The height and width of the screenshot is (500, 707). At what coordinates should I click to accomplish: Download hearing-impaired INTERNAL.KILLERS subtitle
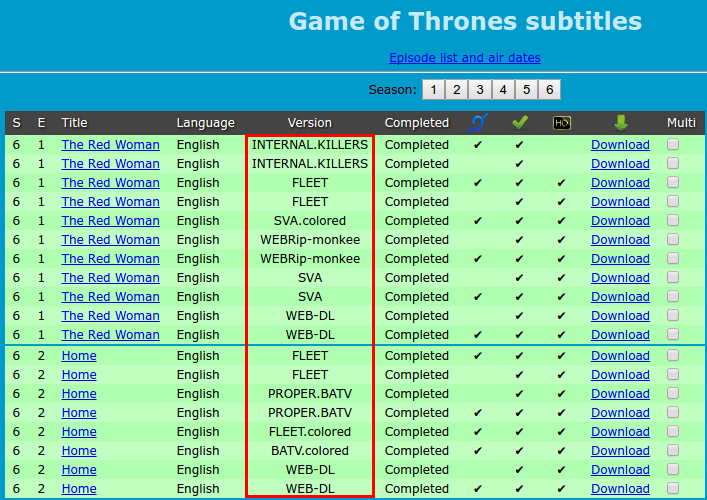tap(620, 145)
